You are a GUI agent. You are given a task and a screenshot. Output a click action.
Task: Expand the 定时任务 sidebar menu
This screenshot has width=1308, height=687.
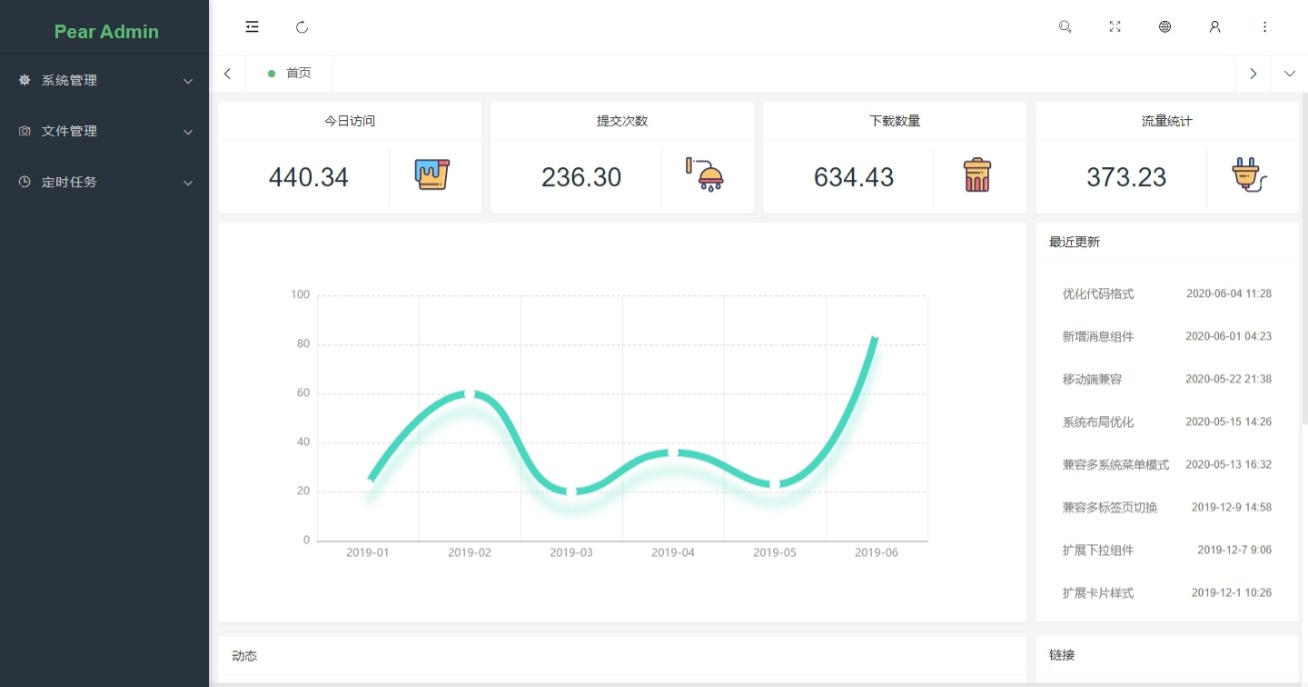pyautogui.click(x=105, y=182)
